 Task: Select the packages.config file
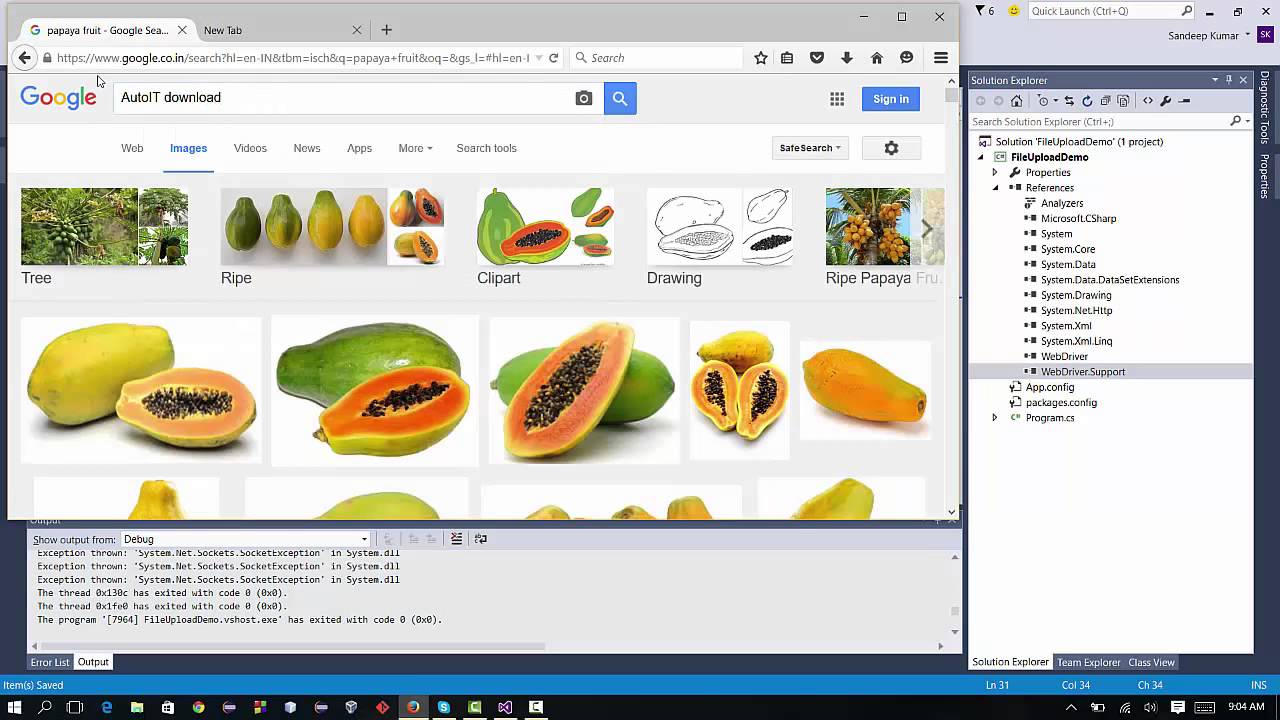[x=1061, y=403]
